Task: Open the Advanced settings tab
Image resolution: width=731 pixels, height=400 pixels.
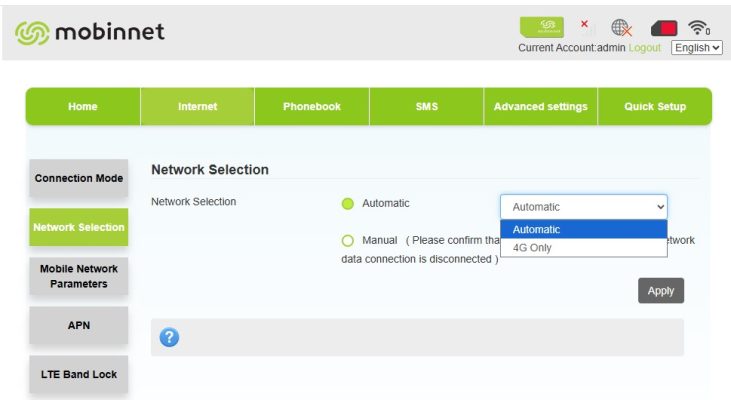Action: (x=540, y=107)
